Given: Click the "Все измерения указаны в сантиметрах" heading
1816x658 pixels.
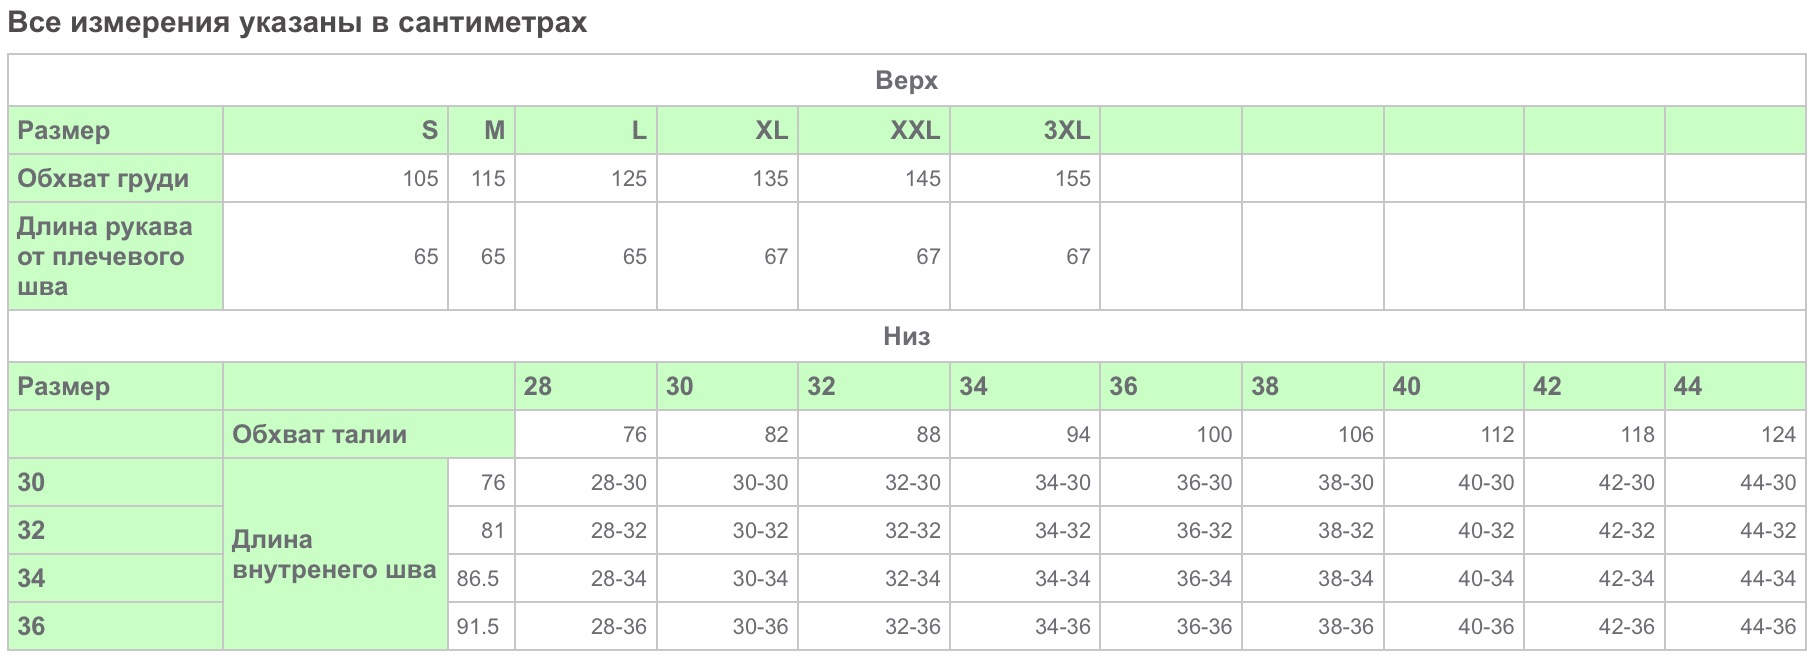Looking at the screenshot, I should [297, 22].
